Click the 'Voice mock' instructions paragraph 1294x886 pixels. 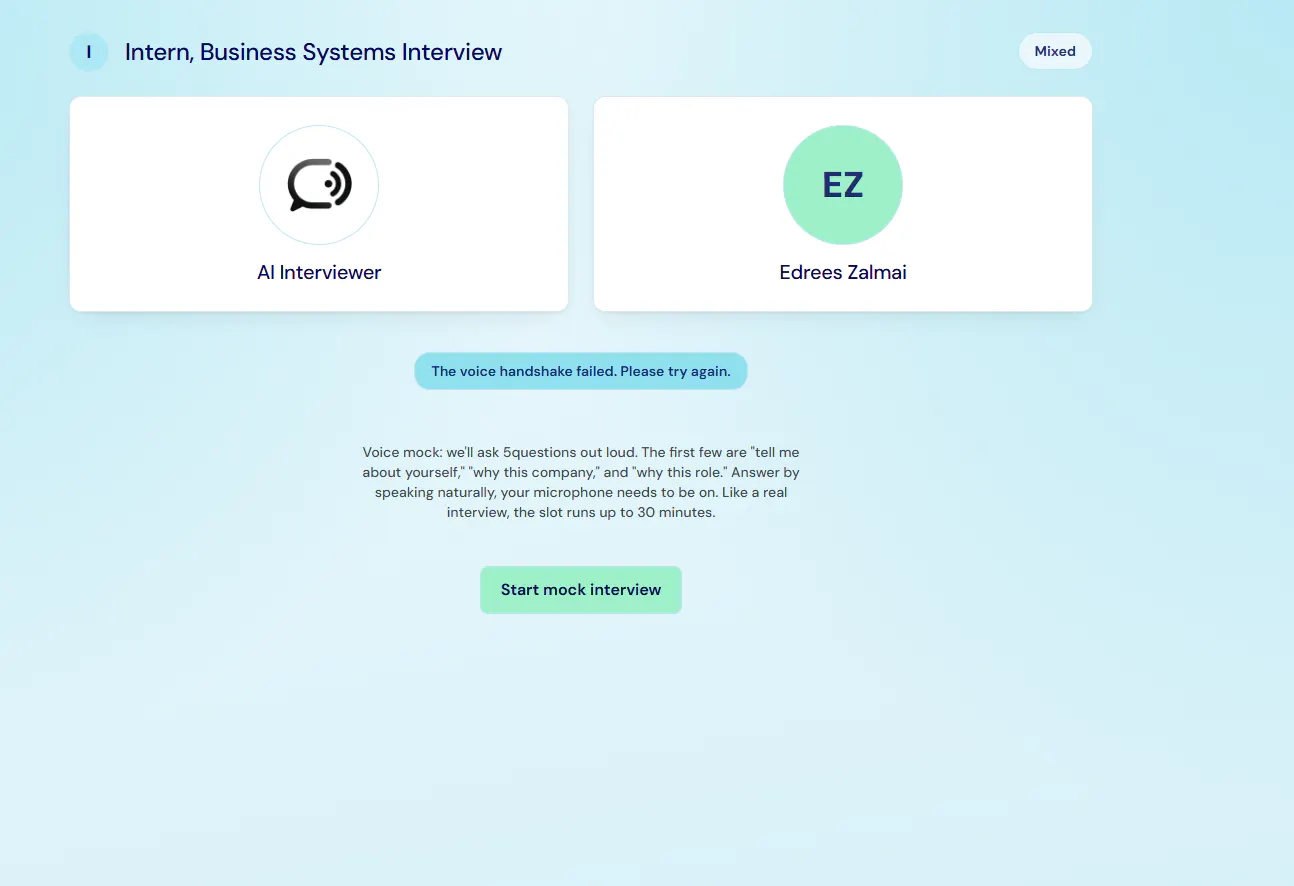click(x=581, y=482)
